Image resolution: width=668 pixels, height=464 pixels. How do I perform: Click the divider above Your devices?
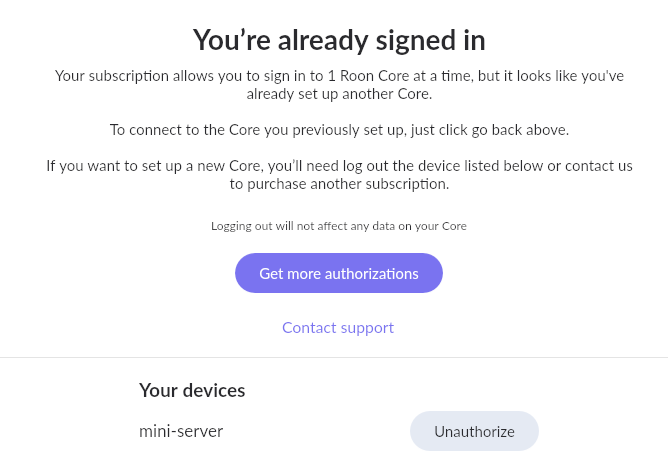pyautogui.click(x=334, y=357)
